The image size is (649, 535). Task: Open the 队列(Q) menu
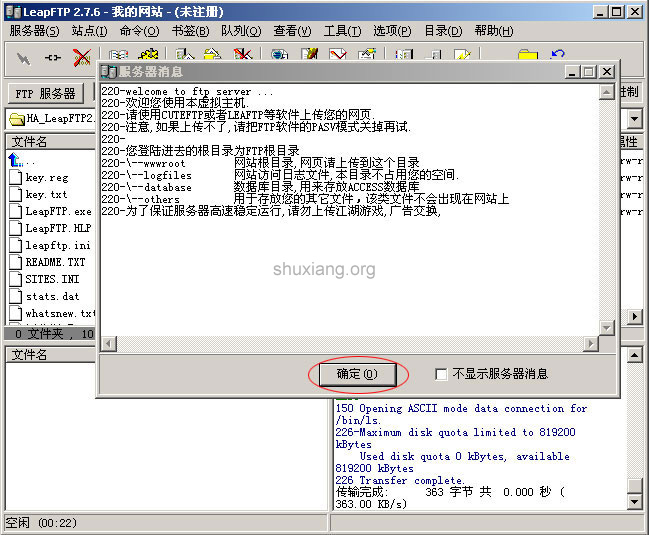pyautogui.click(x=241, y=31)
